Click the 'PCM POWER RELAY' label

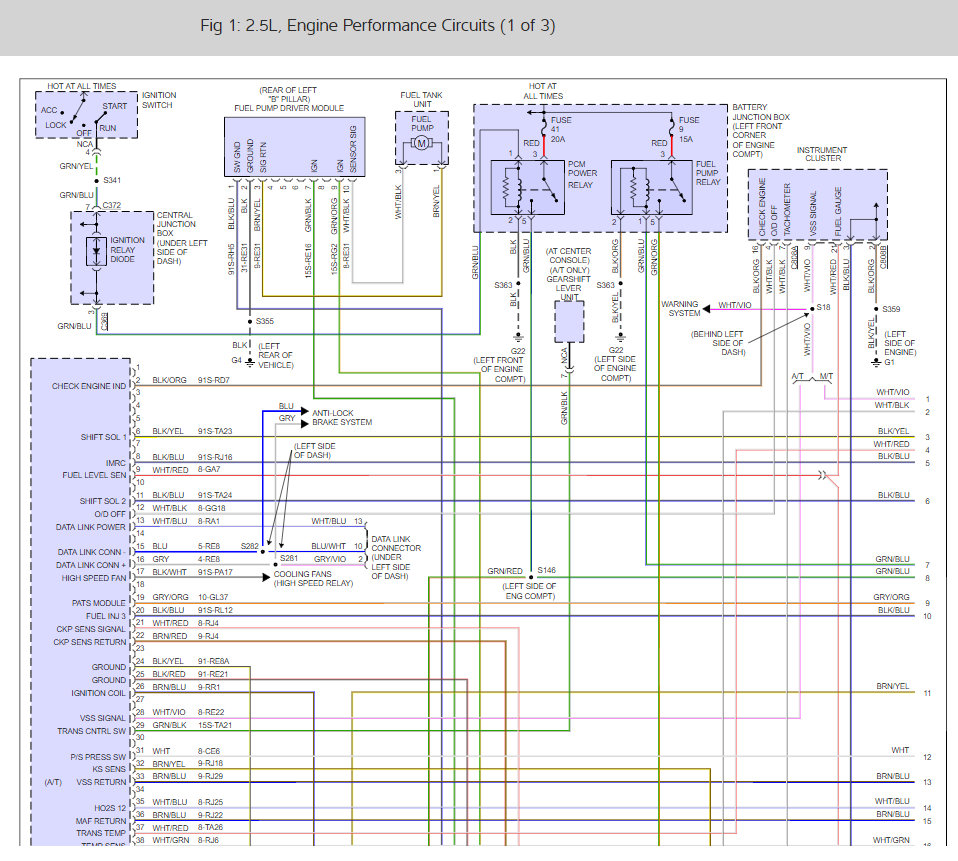point(582,175)
